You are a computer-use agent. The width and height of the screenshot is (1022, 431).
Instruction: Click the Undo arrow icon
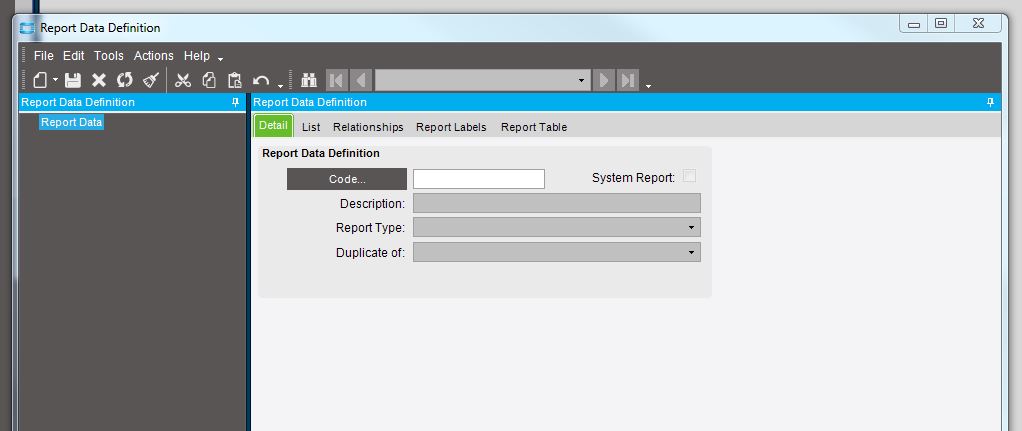(x=261, y=80)
